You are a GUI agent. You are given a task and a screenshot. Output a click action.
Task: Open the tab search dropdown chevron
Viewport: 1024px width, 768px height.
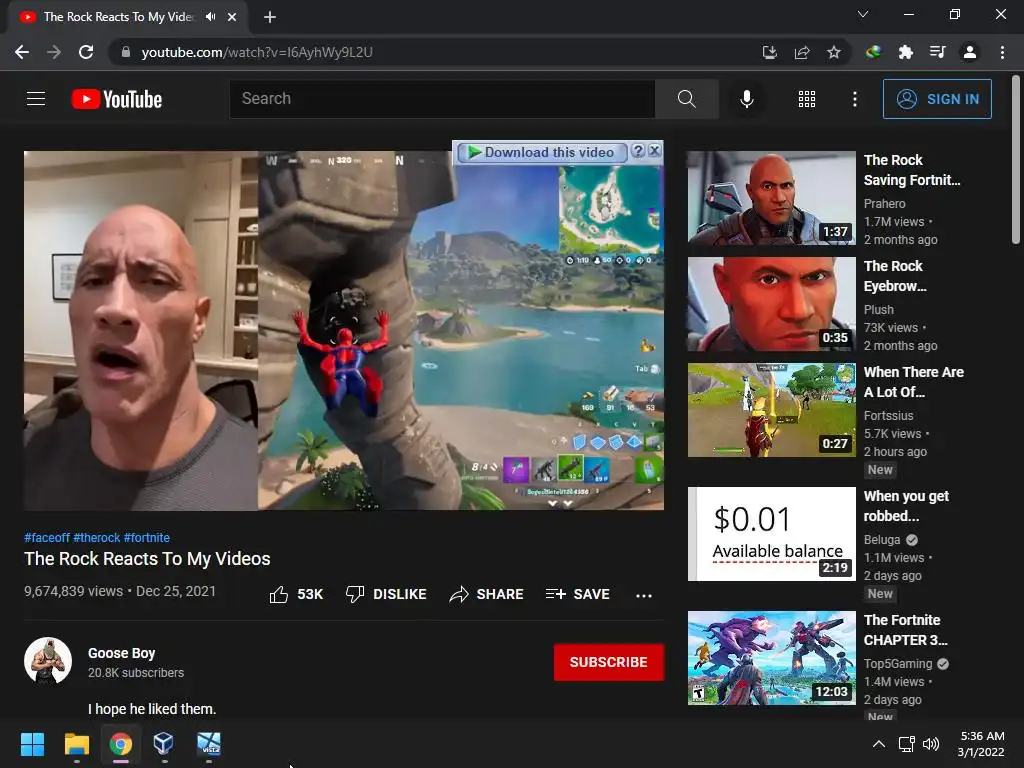[863, 14]
